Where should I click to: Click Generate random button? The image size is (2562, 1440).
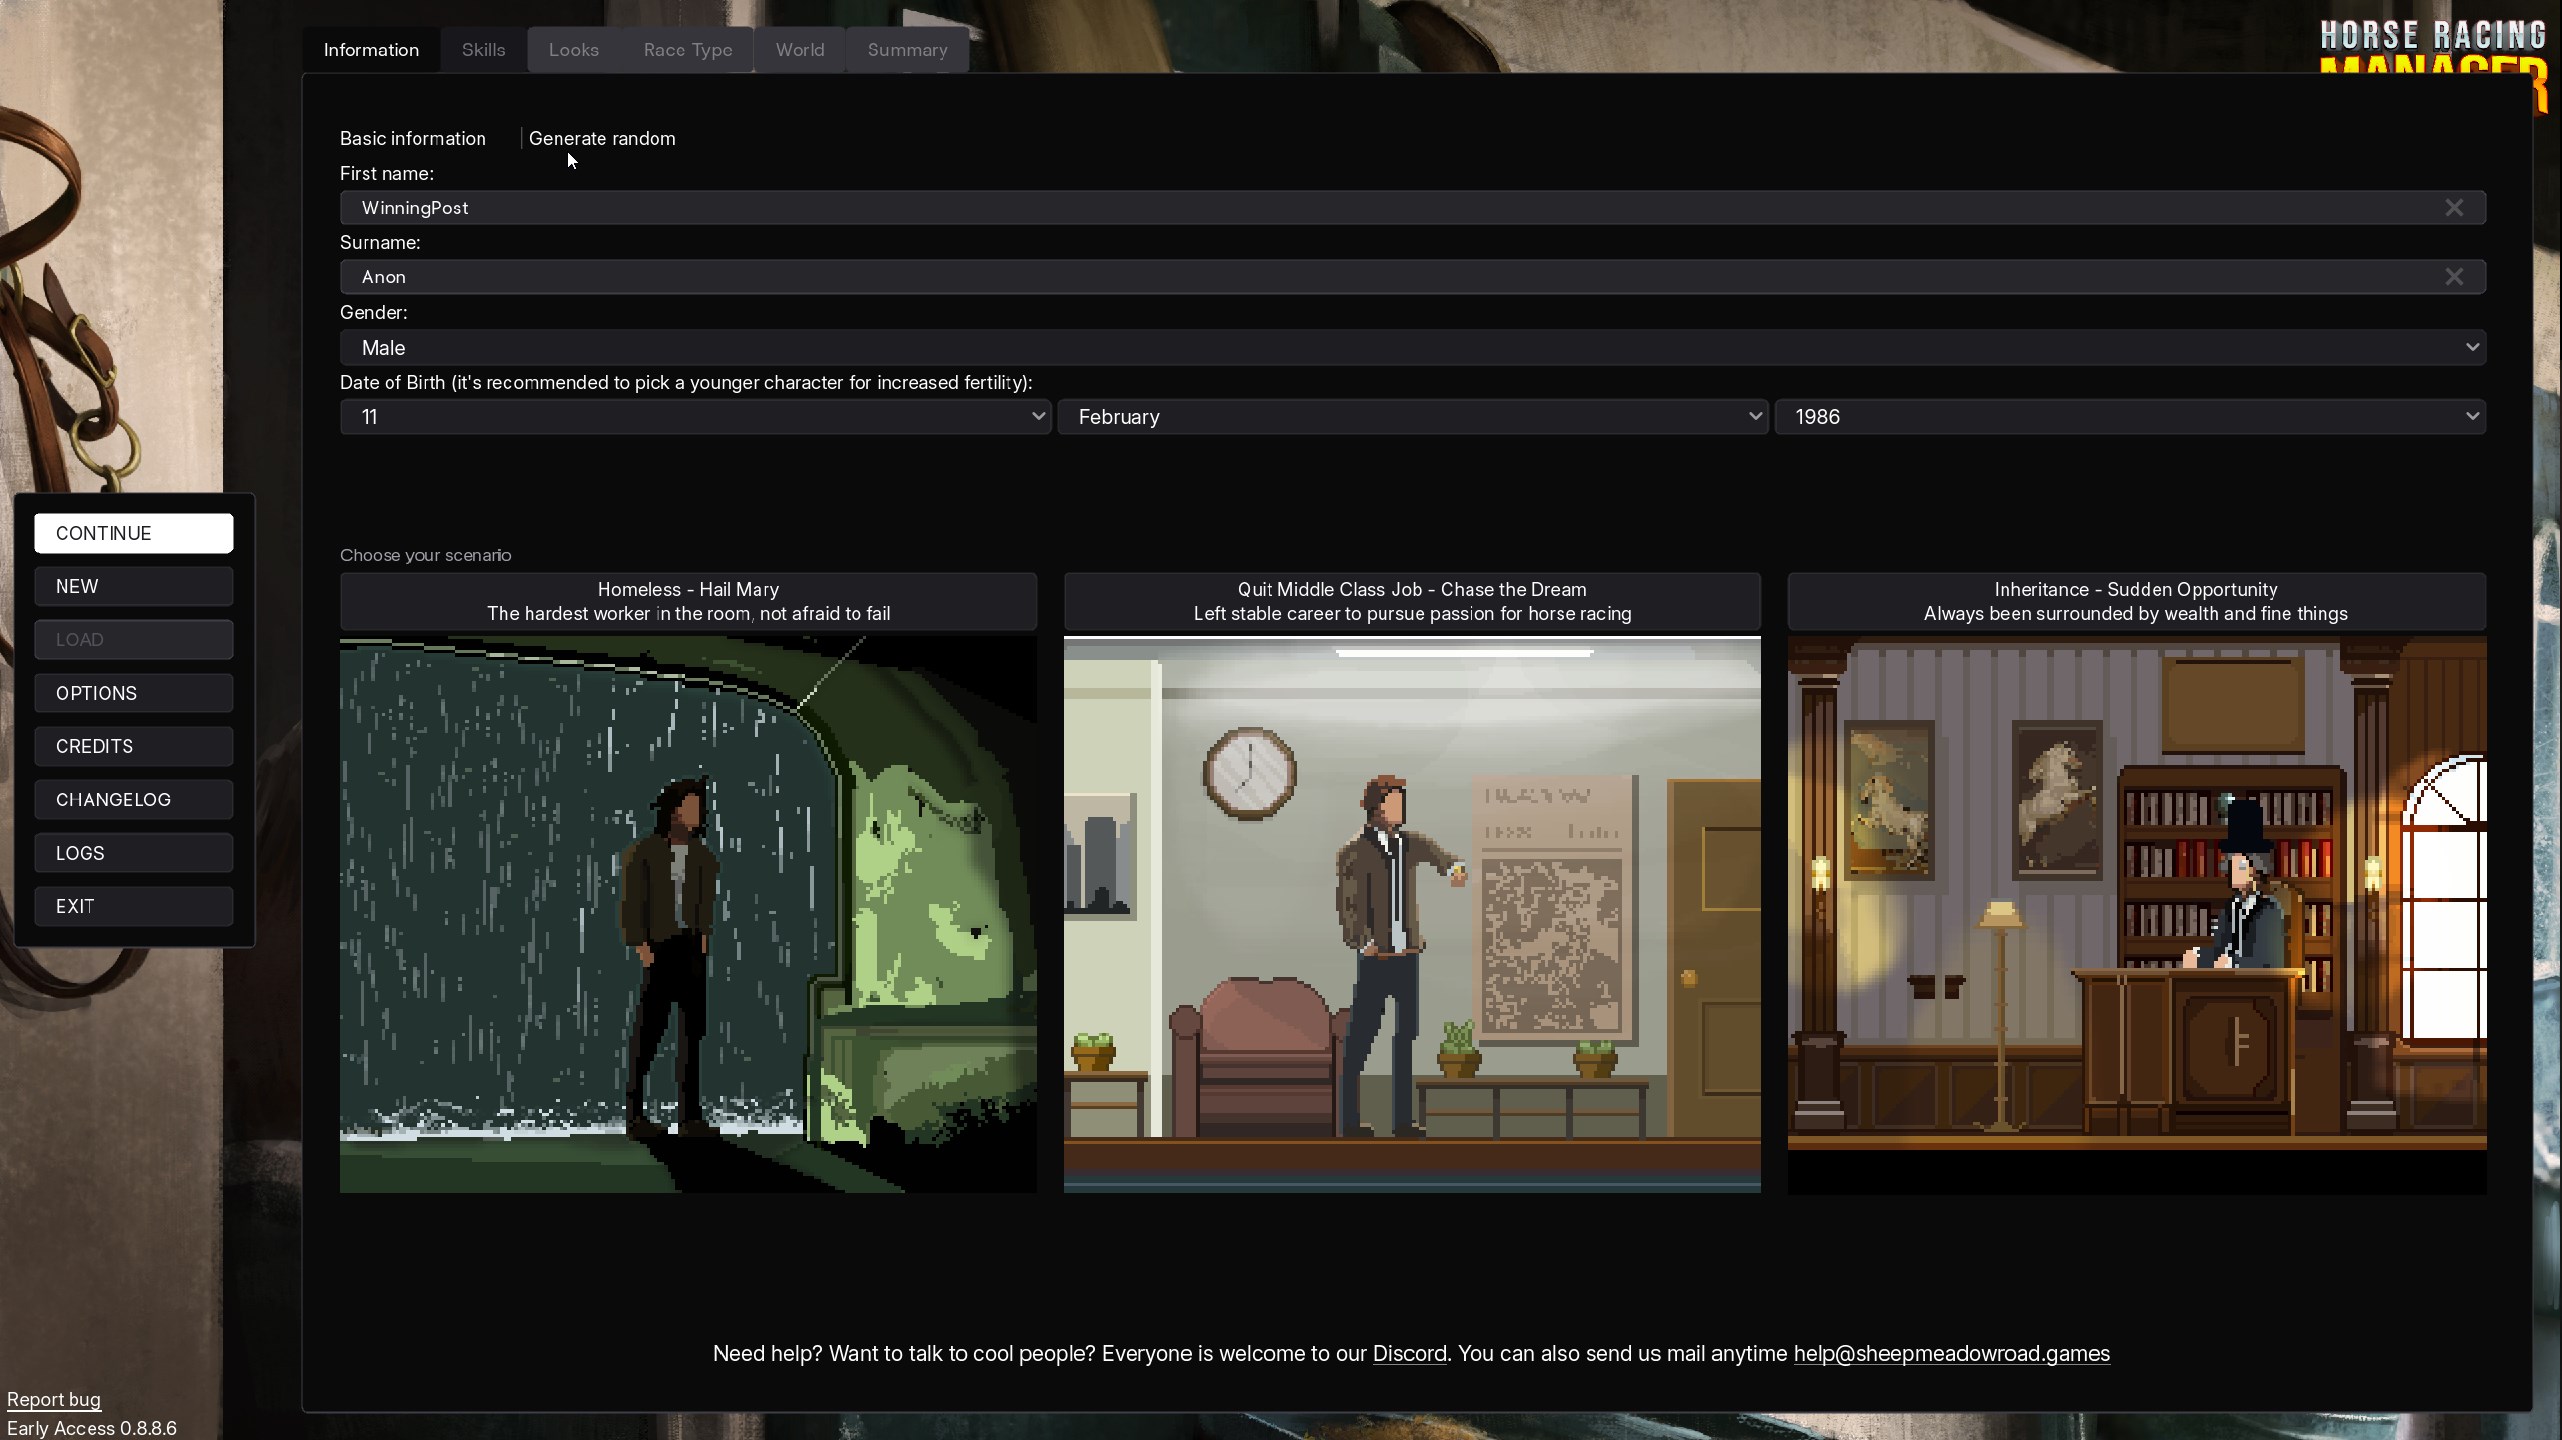point(601,139)
